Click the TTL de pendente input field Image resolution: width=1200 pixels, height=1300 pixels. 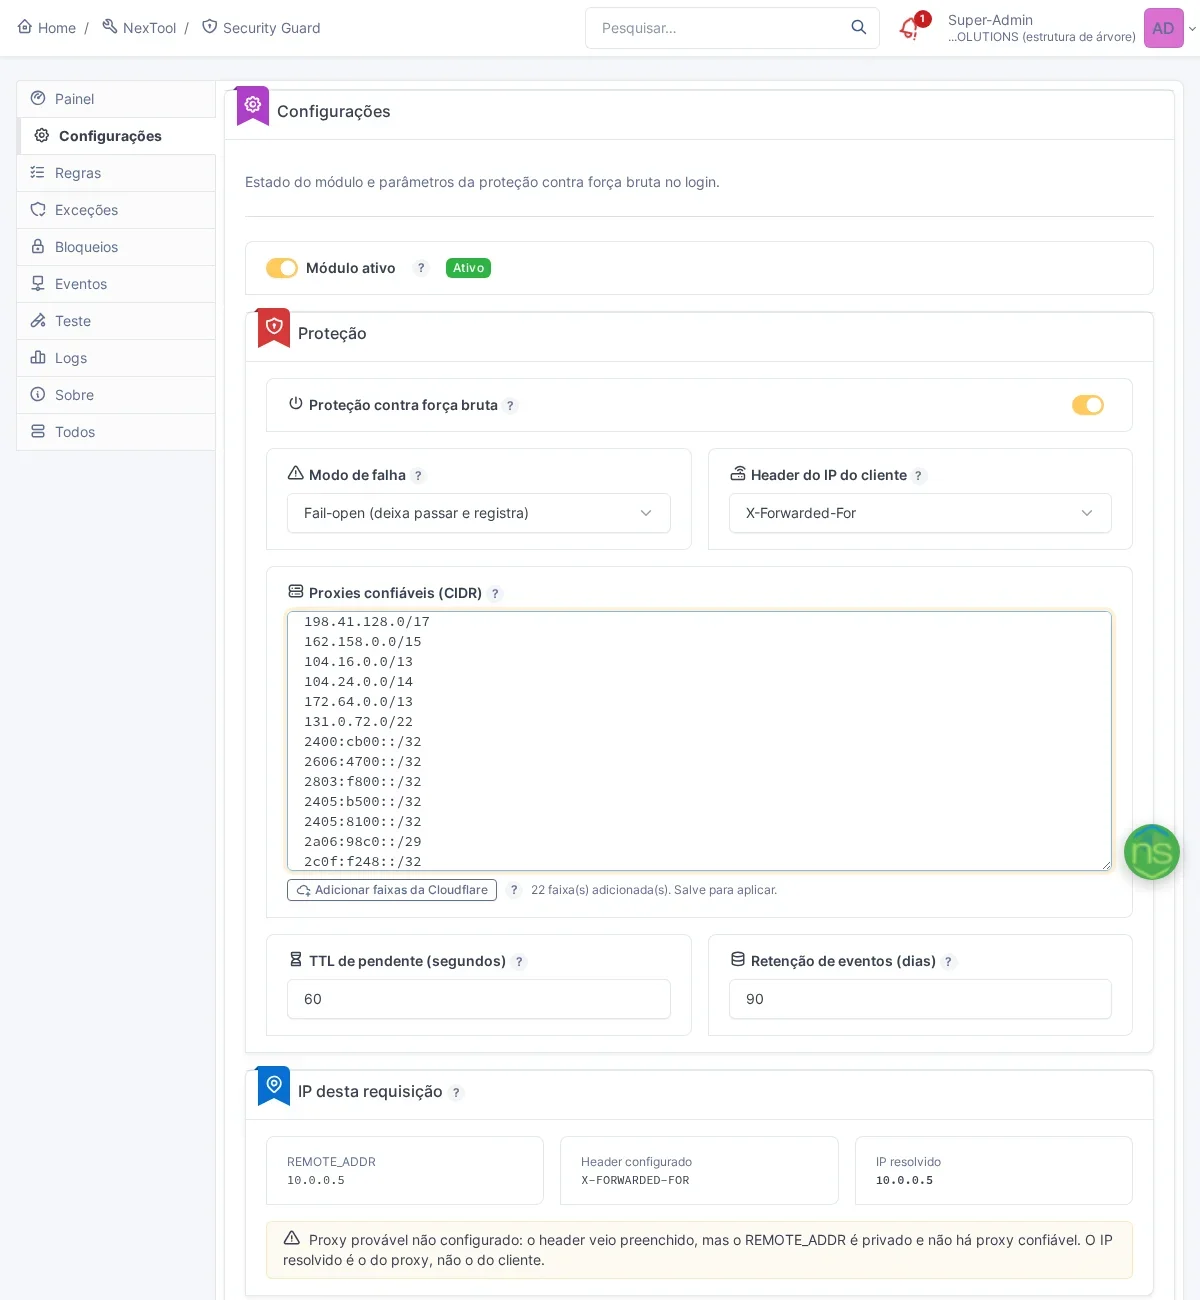479,999
